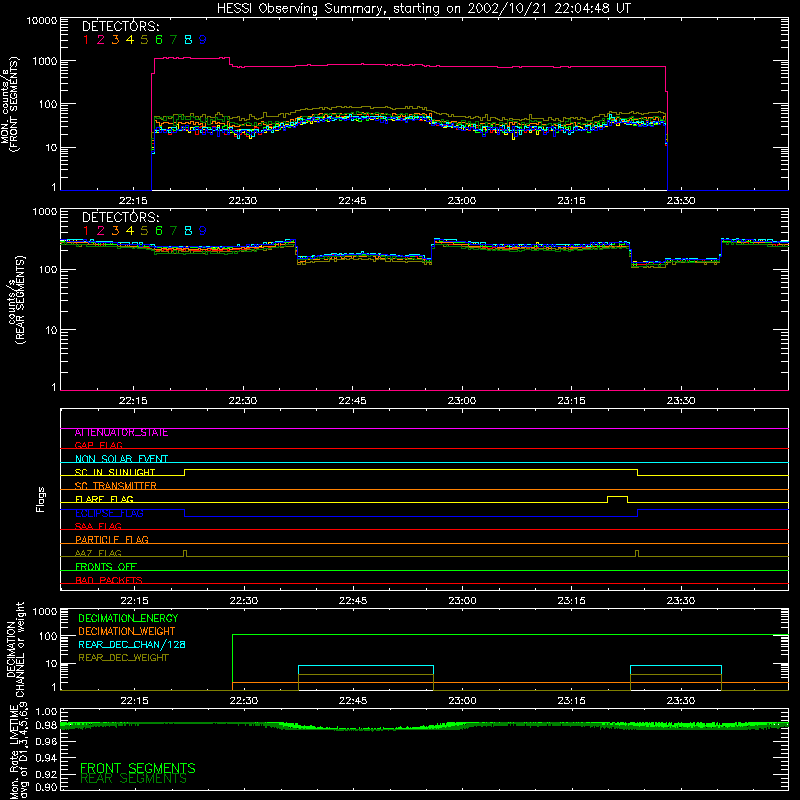Click the 'Mon. Rate LIVETIME' axis label

tap(14, 751)
